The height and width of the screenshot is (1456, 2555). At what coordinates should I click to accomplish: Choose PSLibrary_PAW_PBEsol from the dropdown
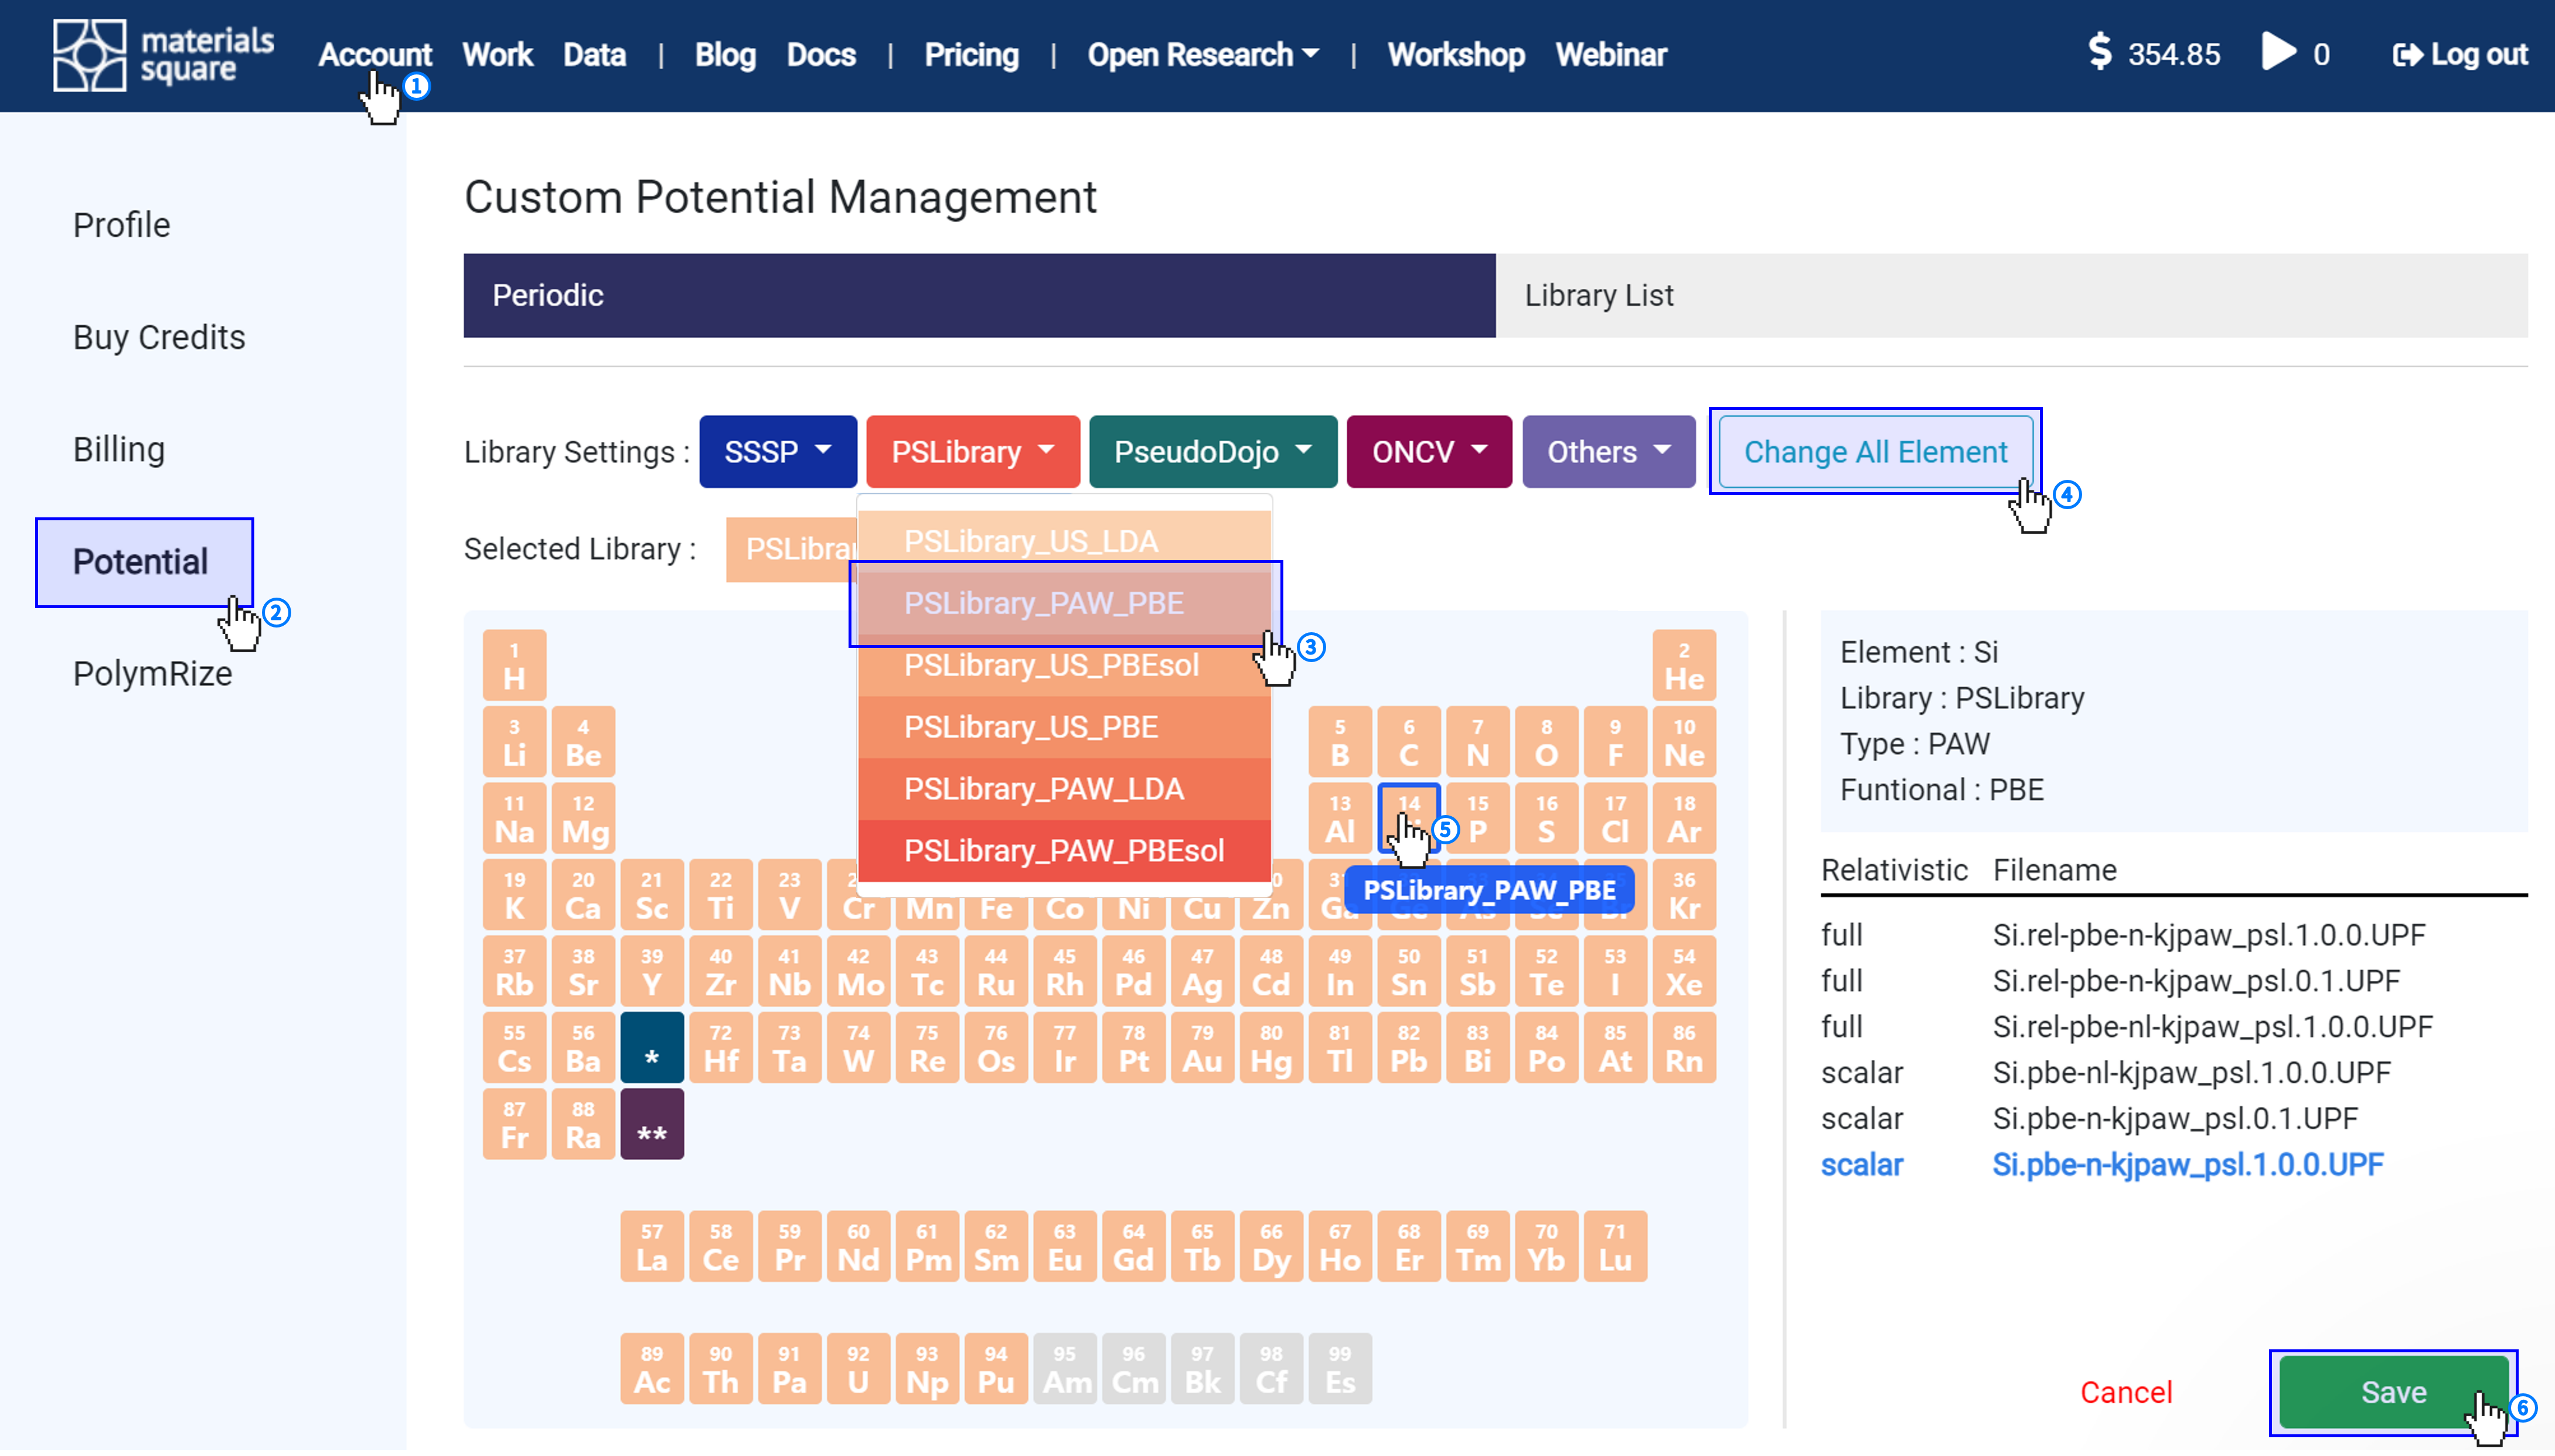coord(1064,851)
